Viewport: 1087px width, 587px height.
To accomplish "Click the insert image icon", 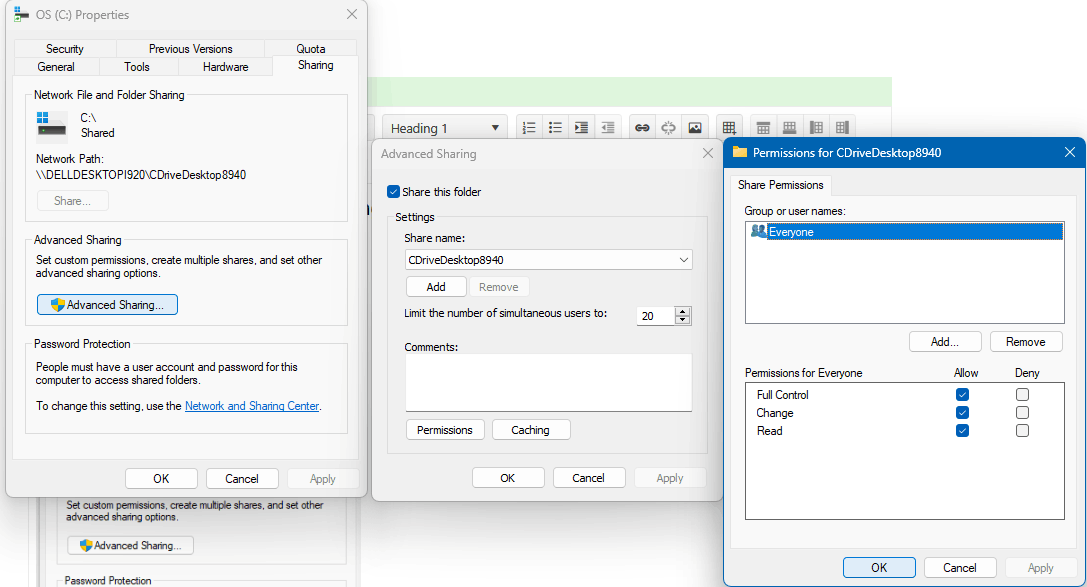I will (695, 128).
